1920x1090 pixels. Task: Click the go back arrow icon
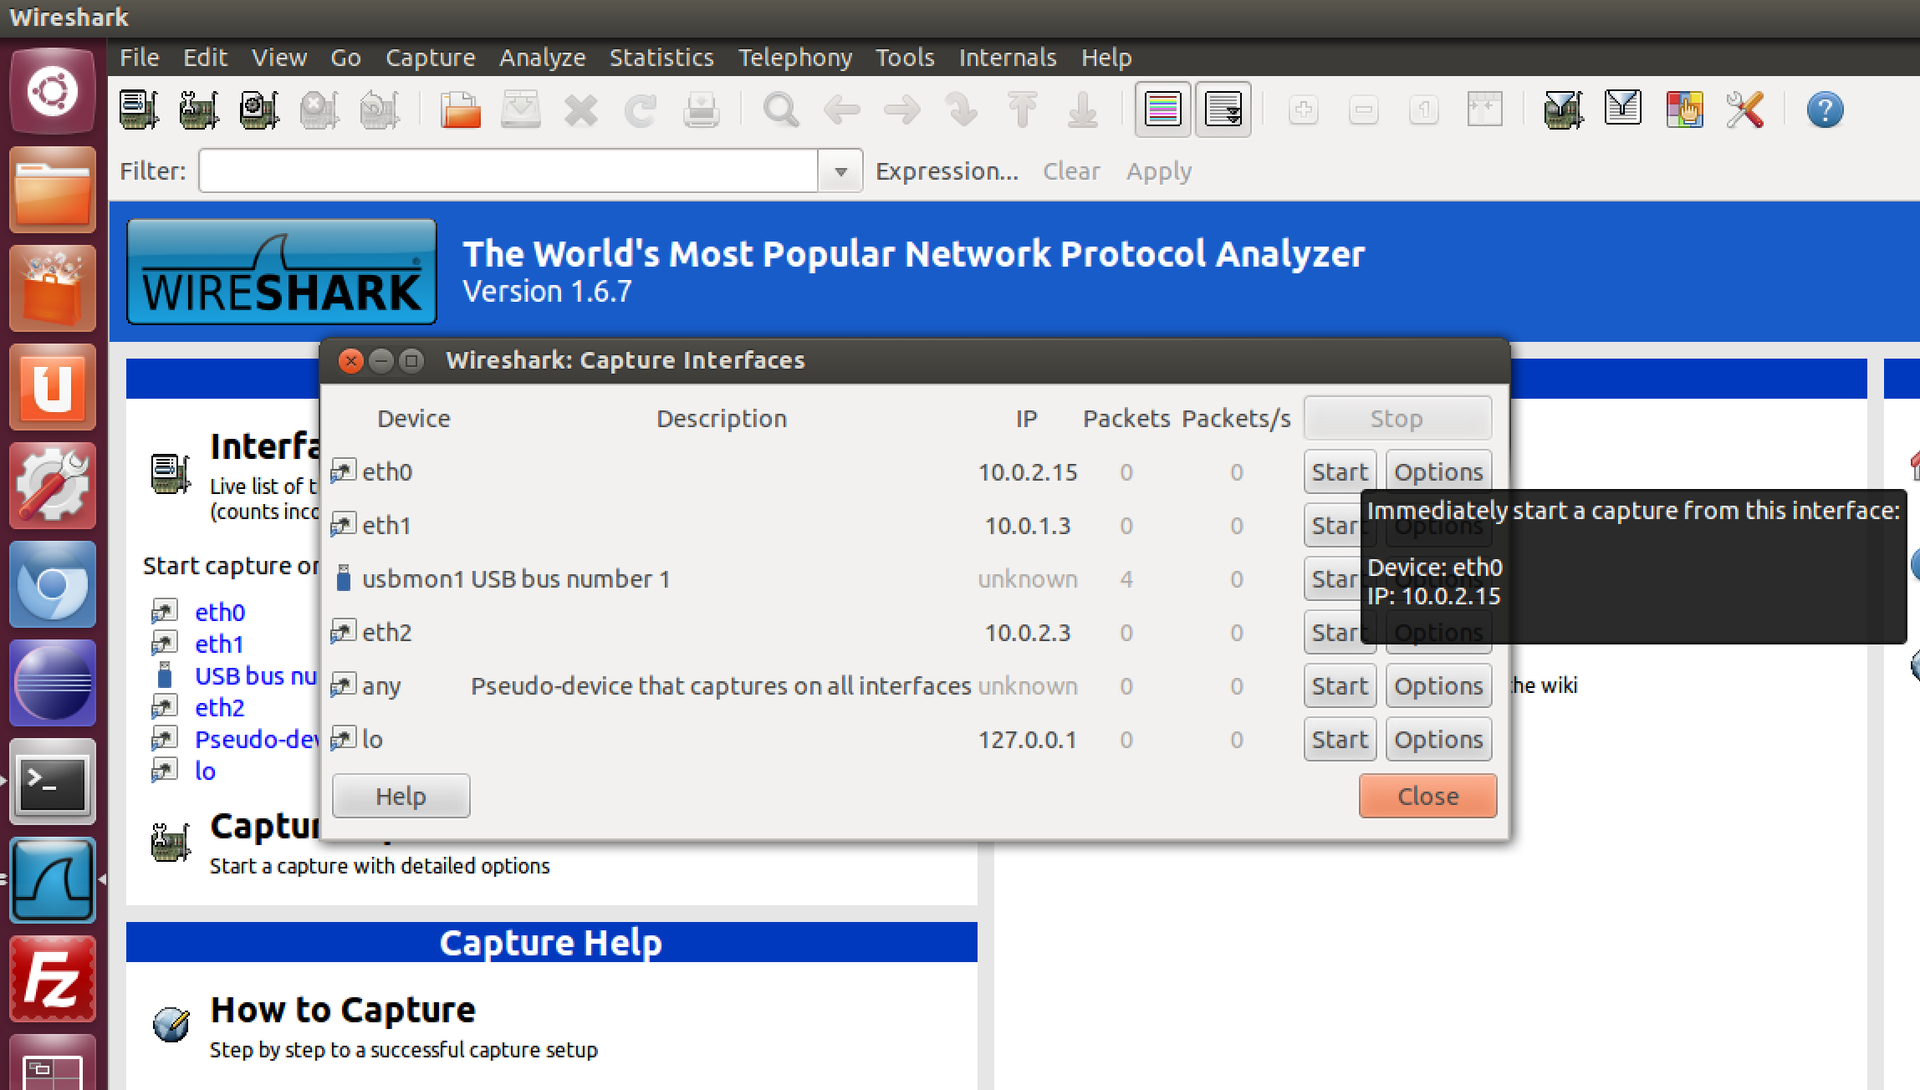842,110
